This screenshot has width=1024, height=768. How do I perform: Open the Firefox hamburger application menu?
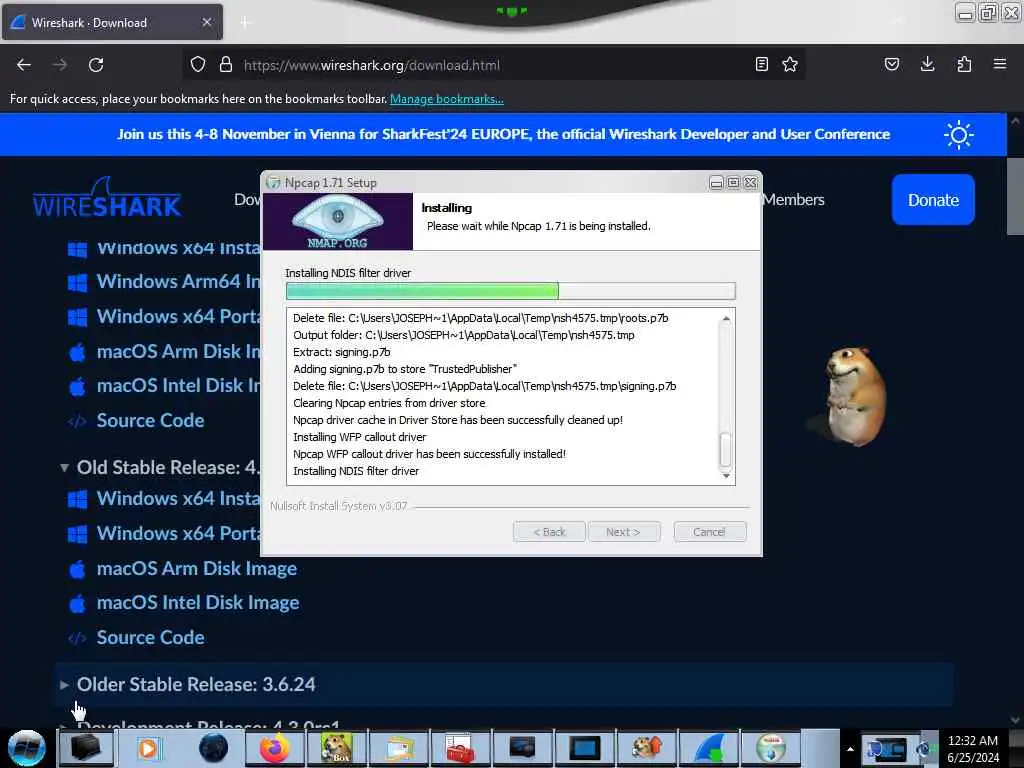(x=1000, y=64)
